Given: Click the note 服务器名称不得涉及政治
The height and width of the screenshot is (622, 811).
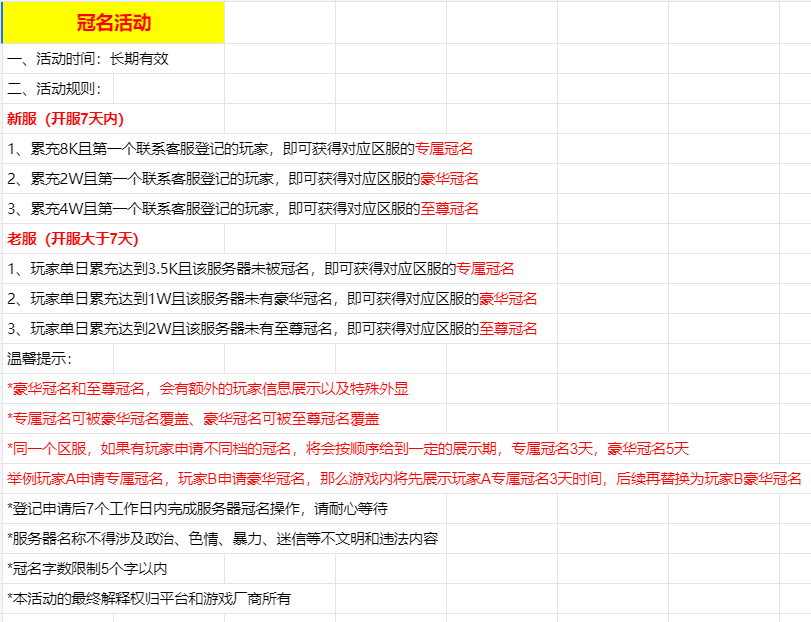Looking at the screenshot, I should pyautogui.click(x=224, y=539).
